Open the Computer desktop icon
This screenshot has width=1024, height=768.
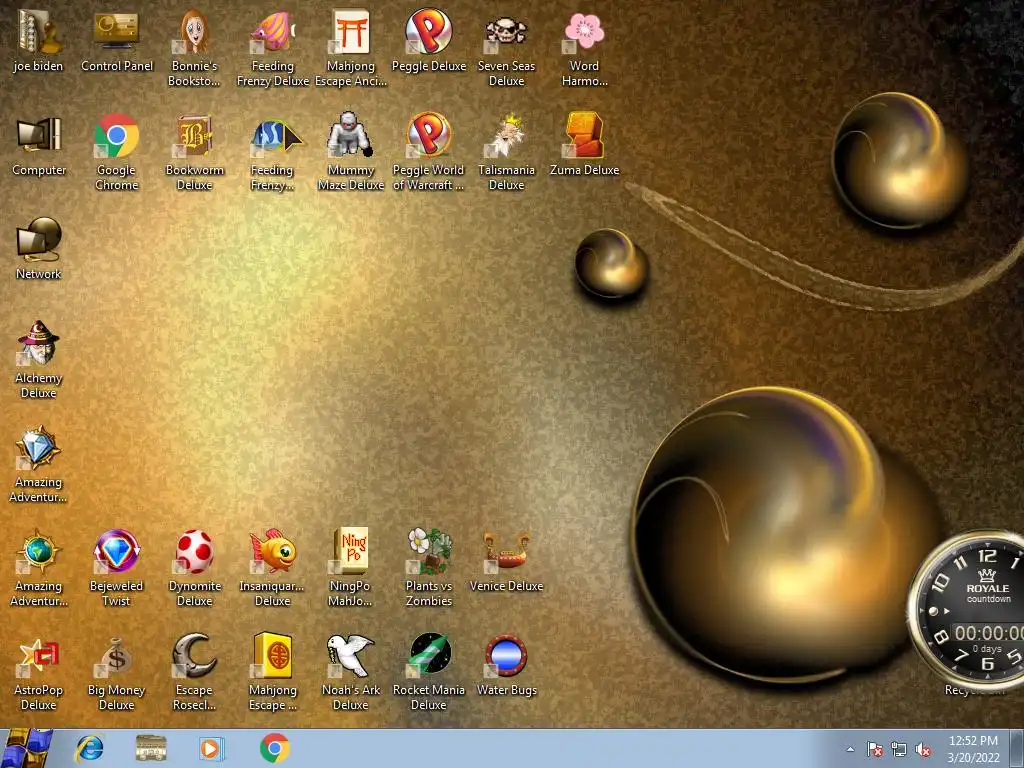[x=39, y=145]
